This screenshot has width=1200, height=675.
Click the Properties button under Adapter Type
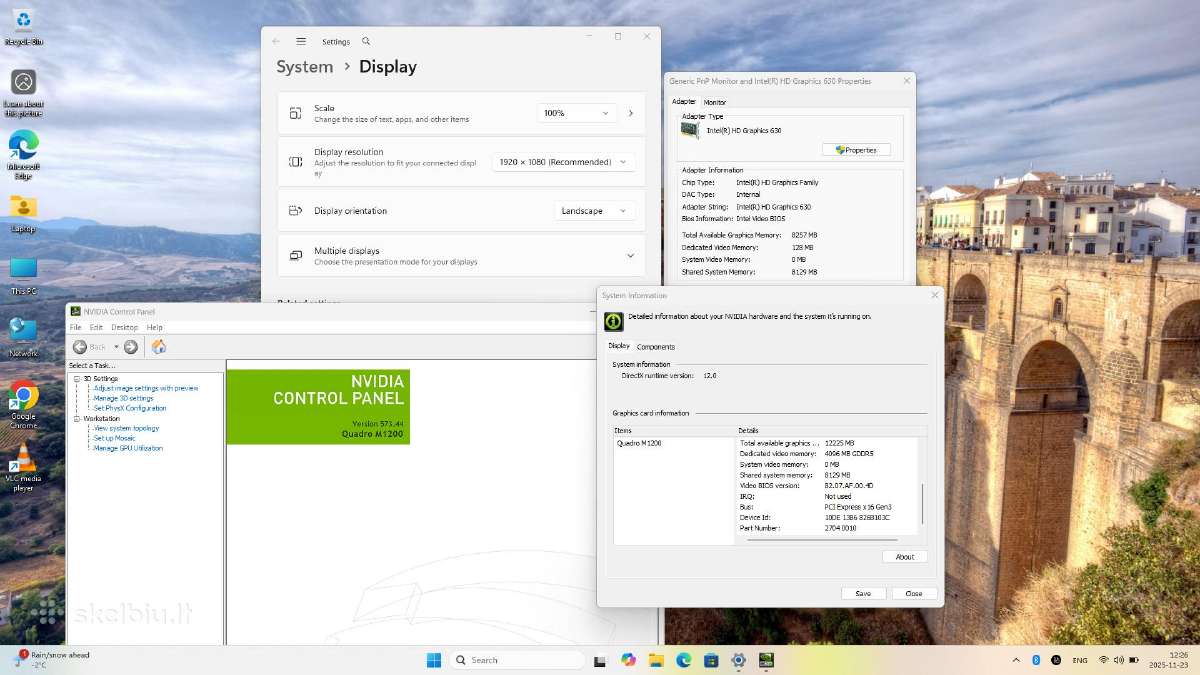point(856,150)
